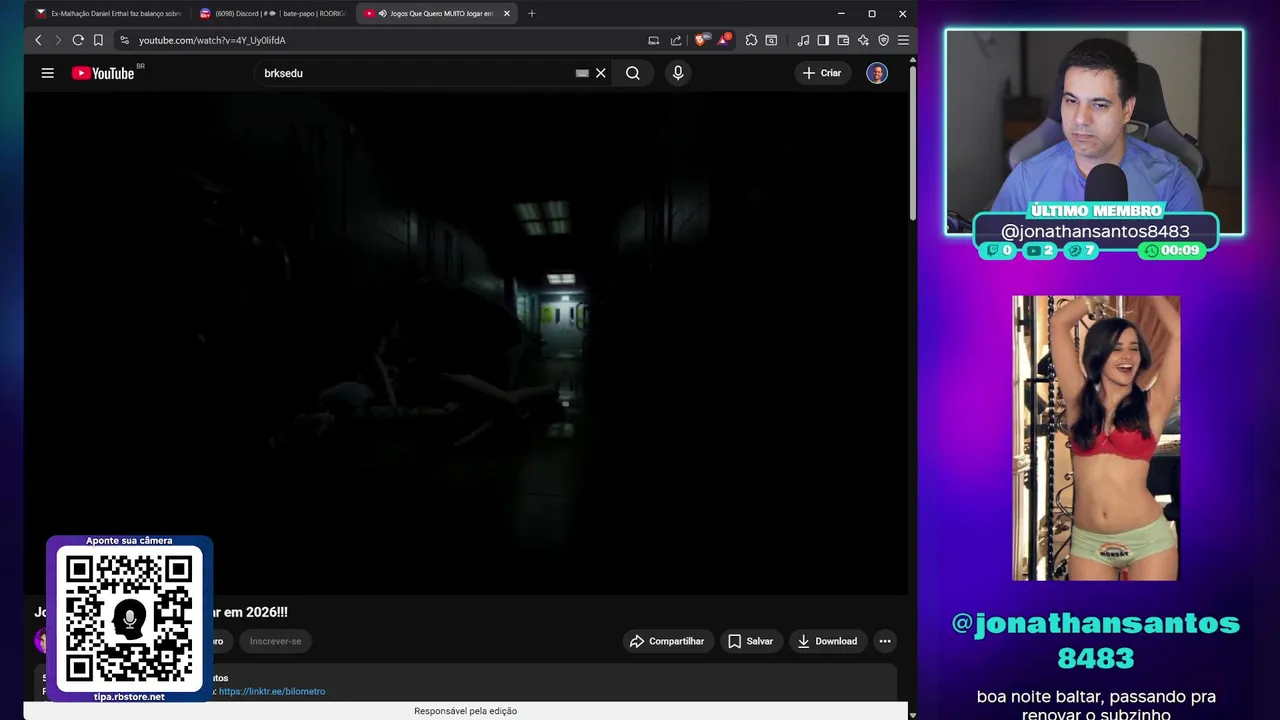Open the Criar create menu
1280x720 pixels.
[822, 73]
